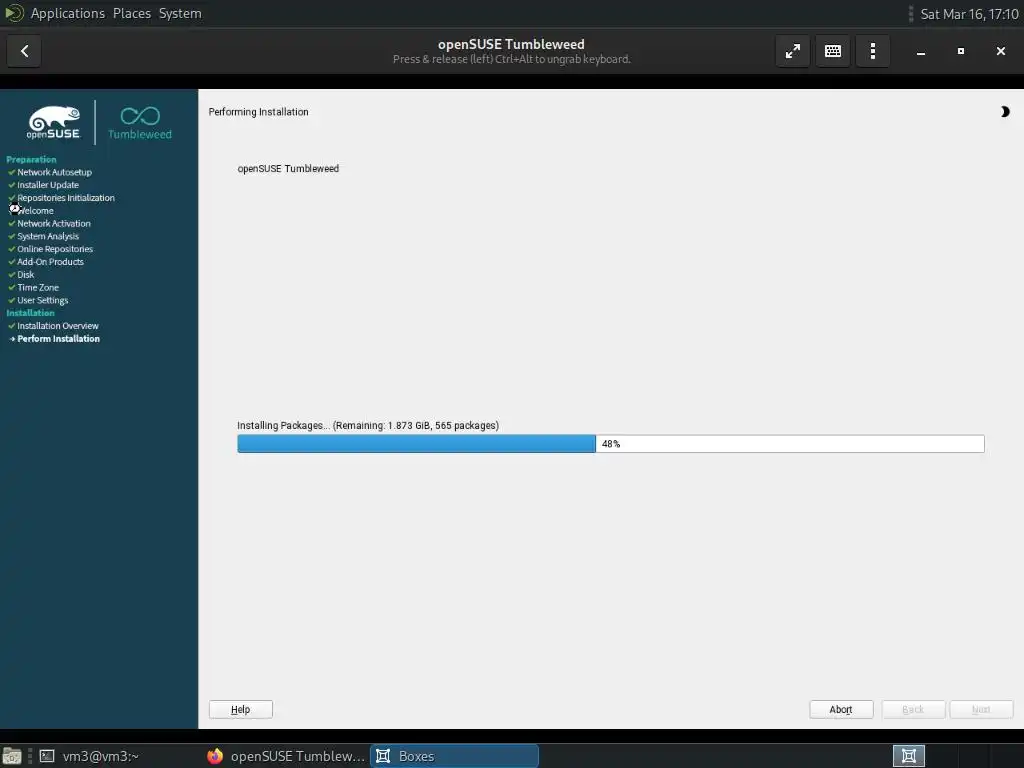
Task: Click the openSUSE Tumbleweed label in installer pane
Action: (288, 168)
